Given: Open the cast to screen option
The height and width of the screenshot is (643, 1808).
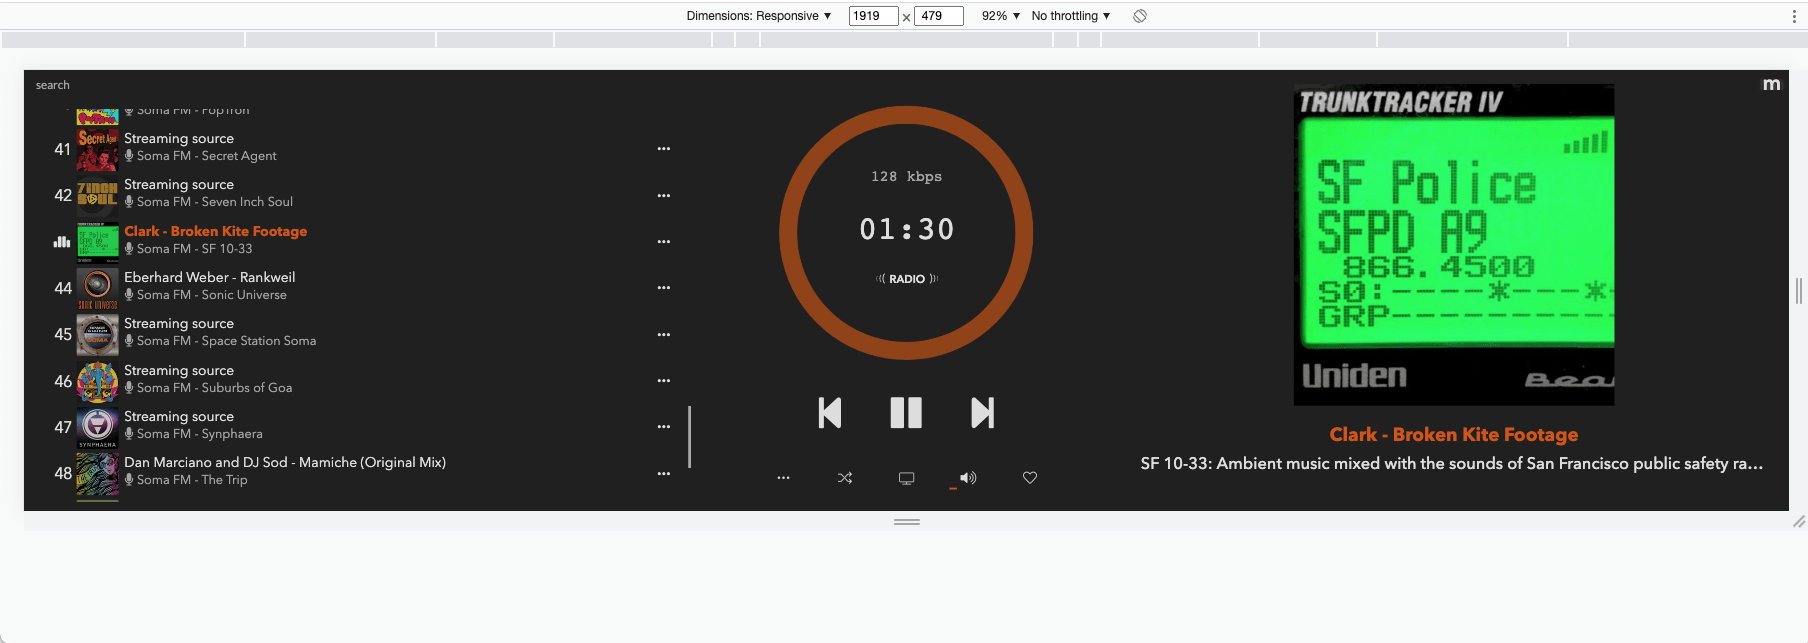Looking at the screenshot, I should (x=907, y=478).
